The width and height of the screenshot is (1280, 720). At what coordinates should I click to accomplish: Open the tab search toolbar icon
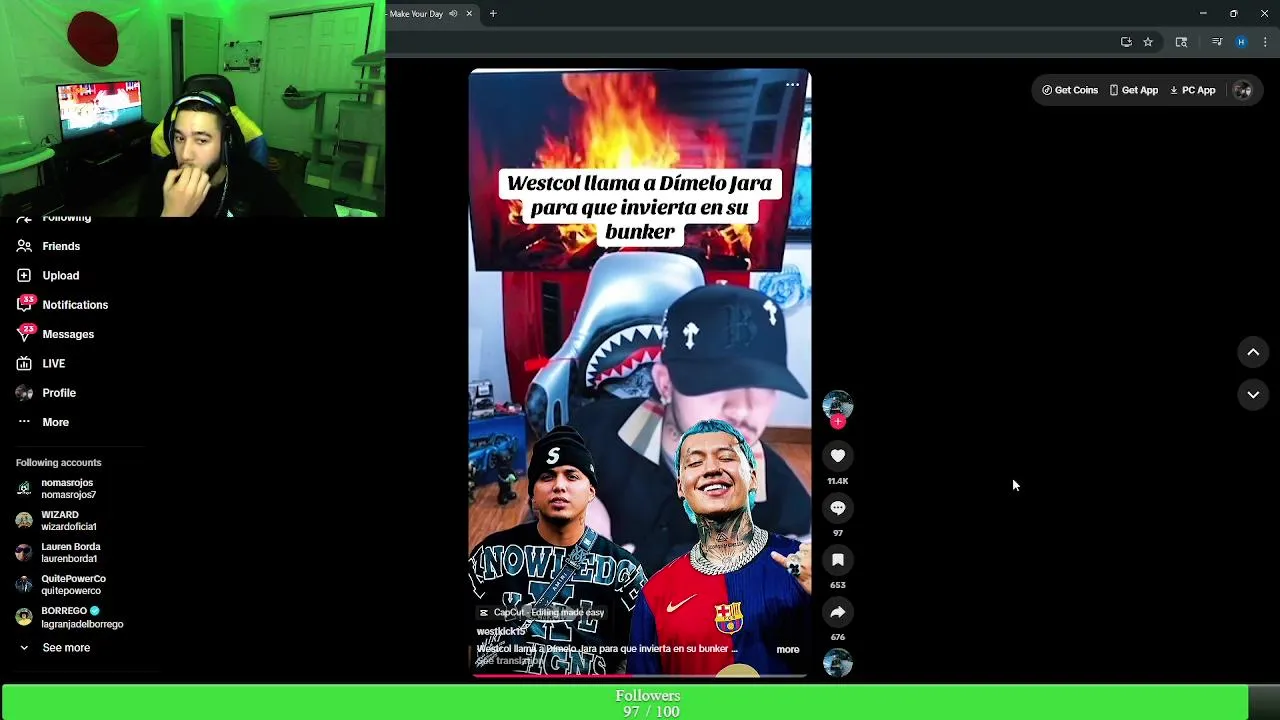[x=1181, y=42]
